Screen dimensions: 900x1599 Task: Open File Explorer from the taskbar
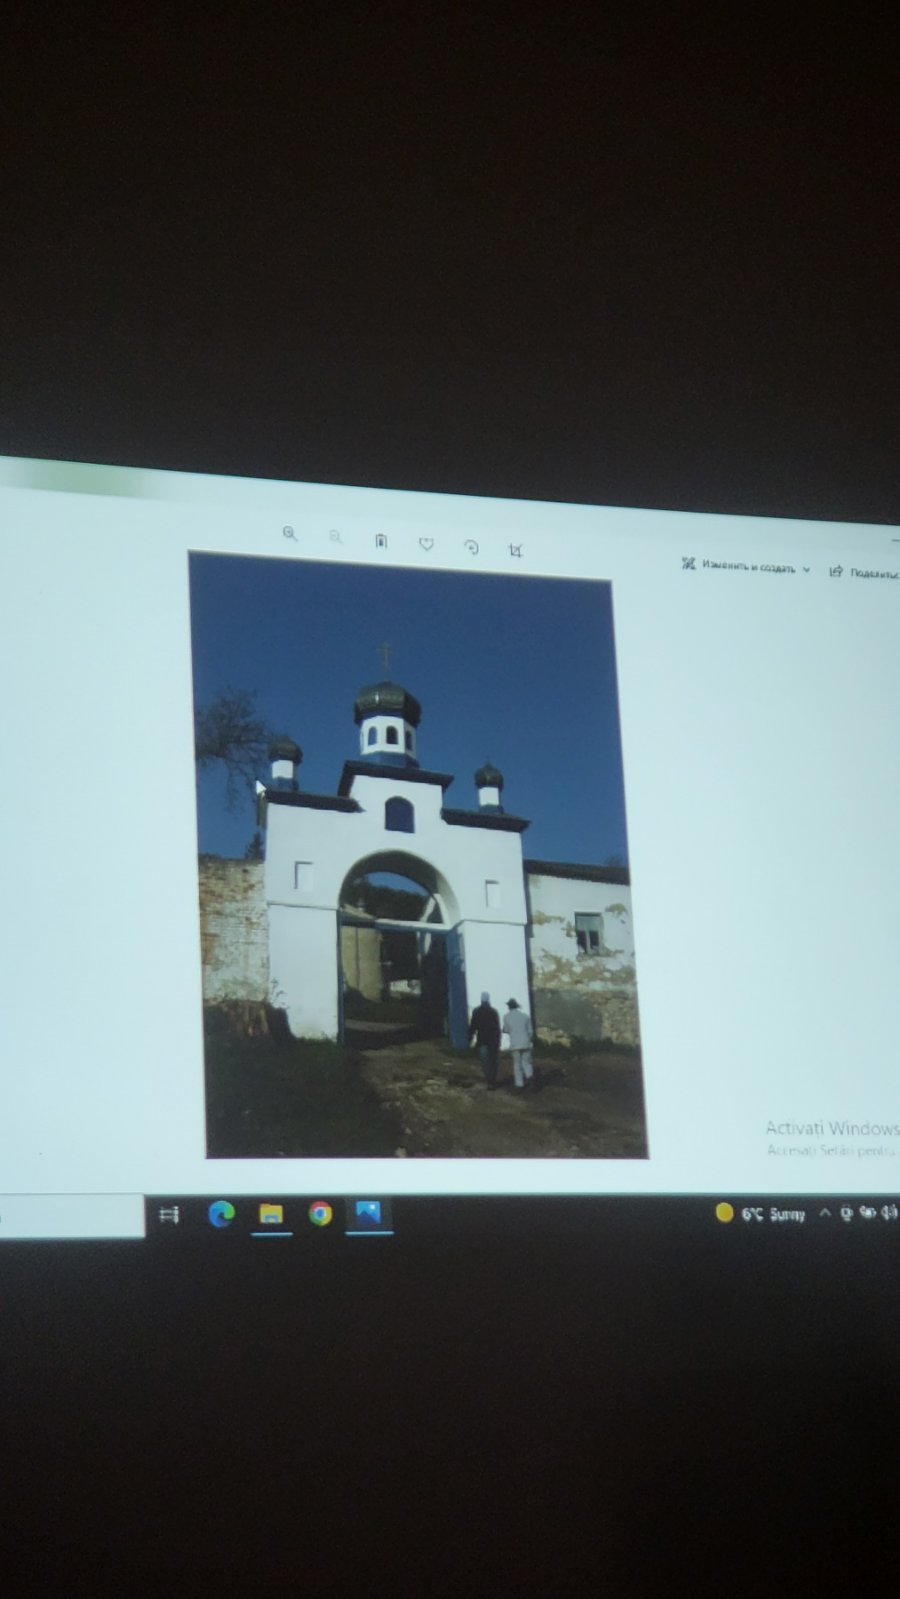(x=271, y=1214)
